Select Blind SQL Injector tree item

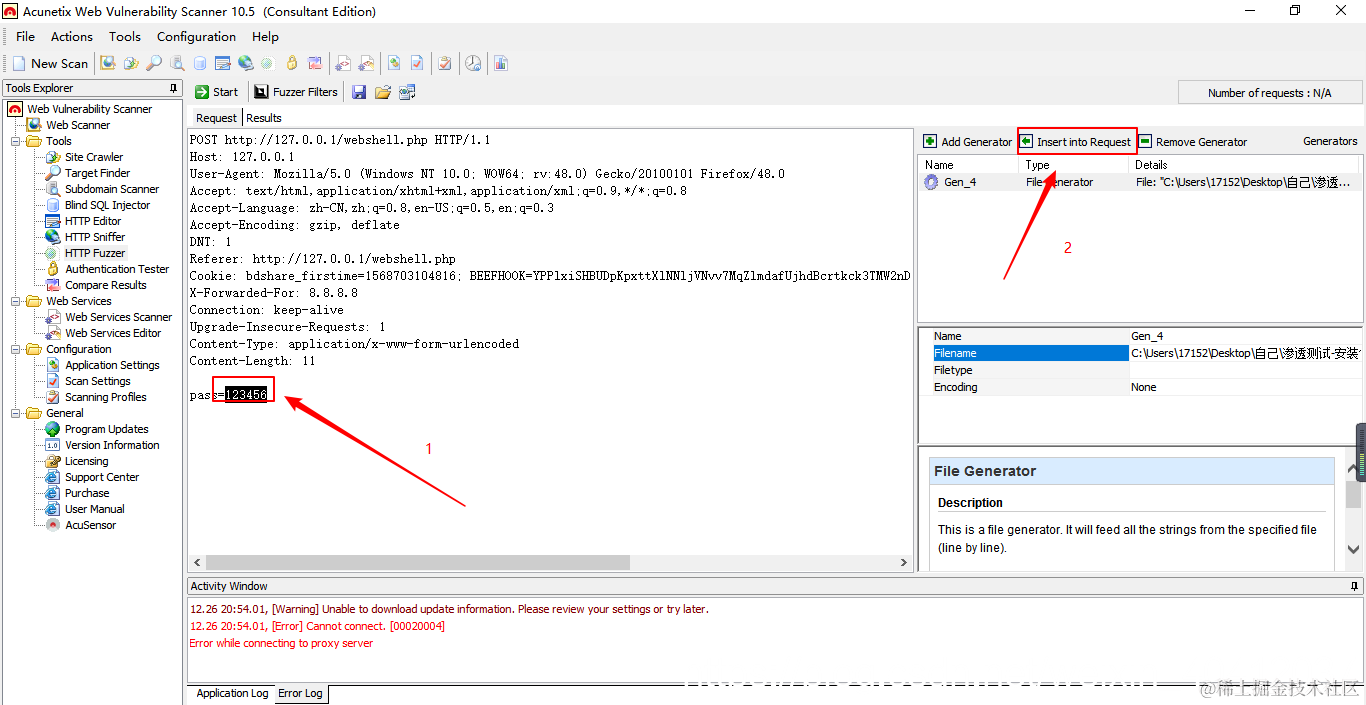click(107, 205)
